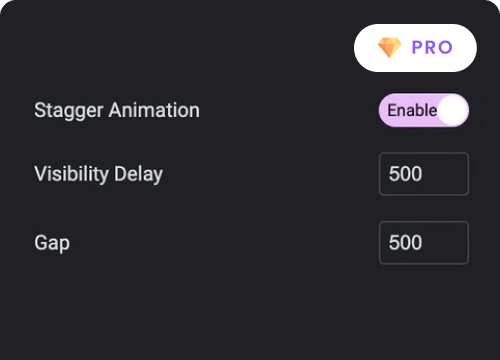Disable the Stagger Animation toggle
Viewport: 500px width, 360px height.
pos(424,110)
